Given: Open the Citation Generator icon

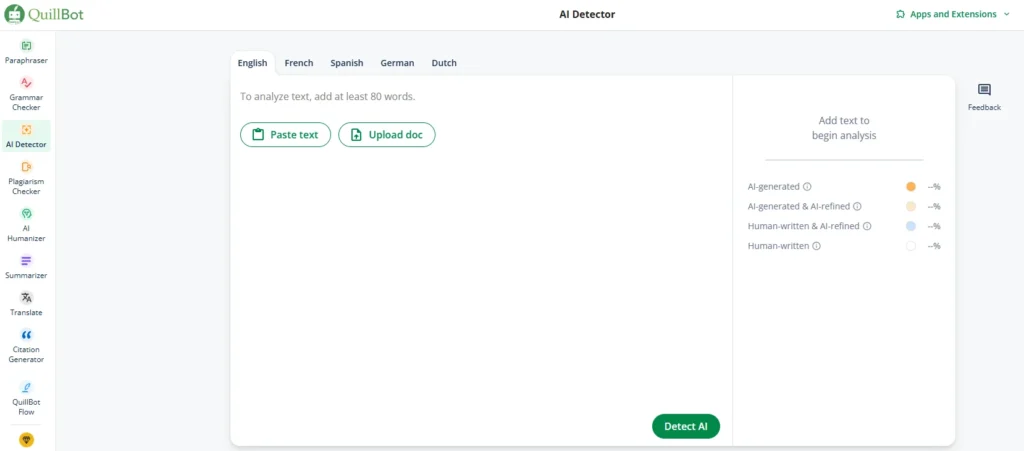Looking at the screenshot, I should tap(26, 335).
